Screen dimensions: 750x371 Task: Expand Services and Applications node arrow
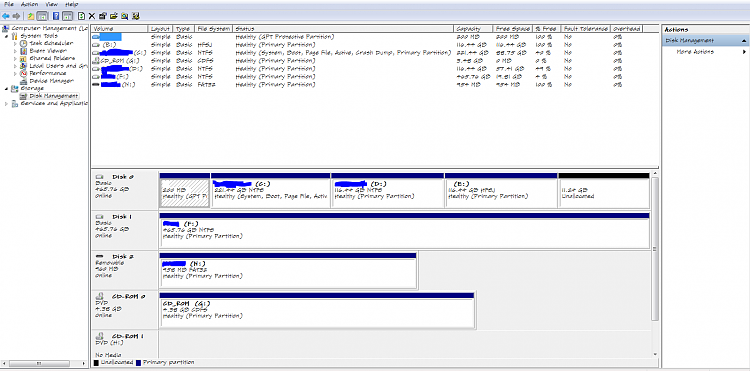click(6, 103)
